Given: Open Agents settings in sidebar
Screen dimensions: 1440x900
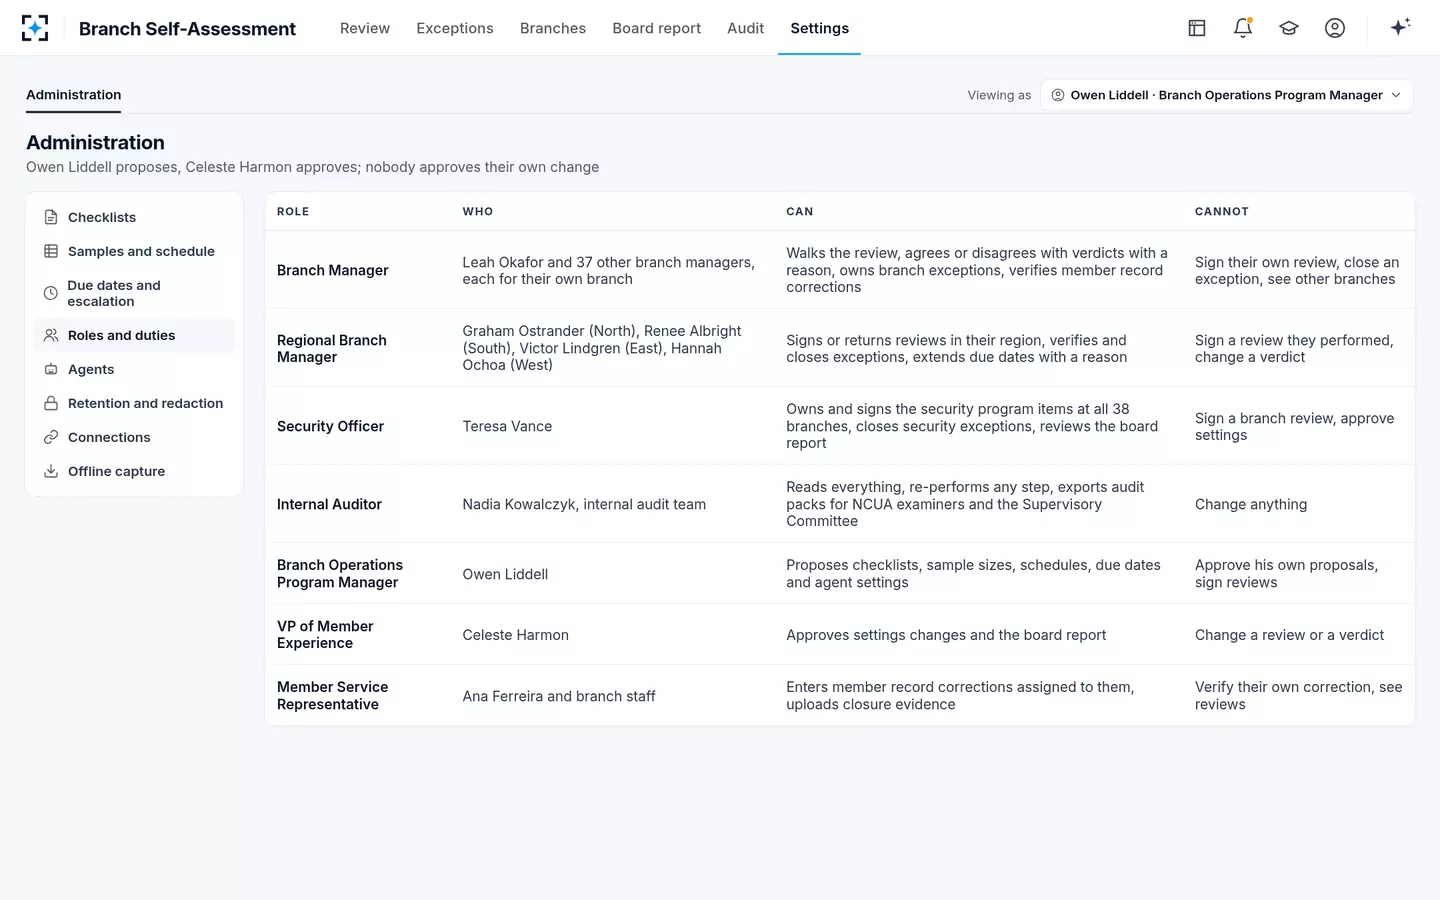Looking at the screenshot, I should point(134,369).
